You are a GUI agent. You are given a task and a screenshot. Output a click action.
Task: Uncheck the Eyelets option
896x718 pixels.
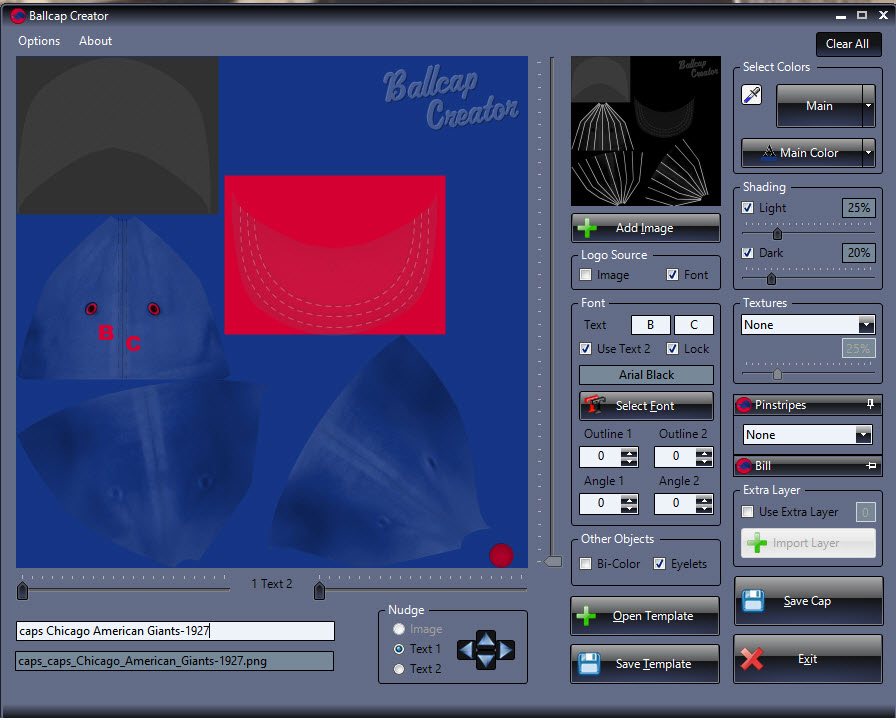(659, 564)
